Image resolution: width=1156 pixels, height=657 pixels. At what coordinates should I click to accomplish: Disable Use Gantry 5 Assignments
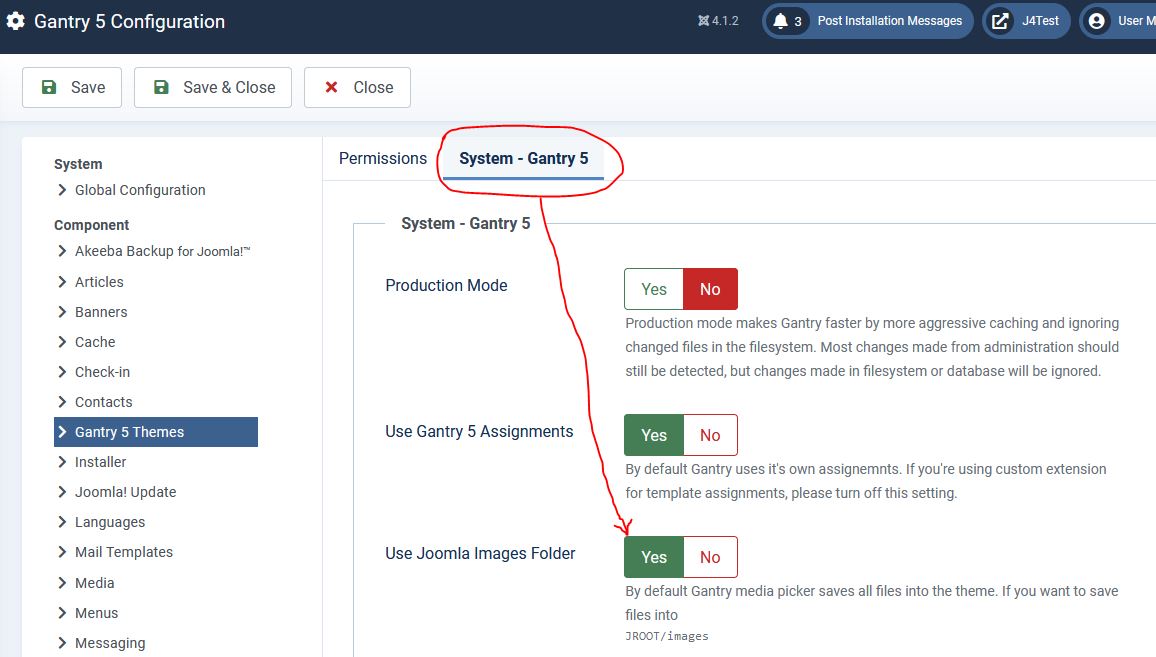click(710, 435)
